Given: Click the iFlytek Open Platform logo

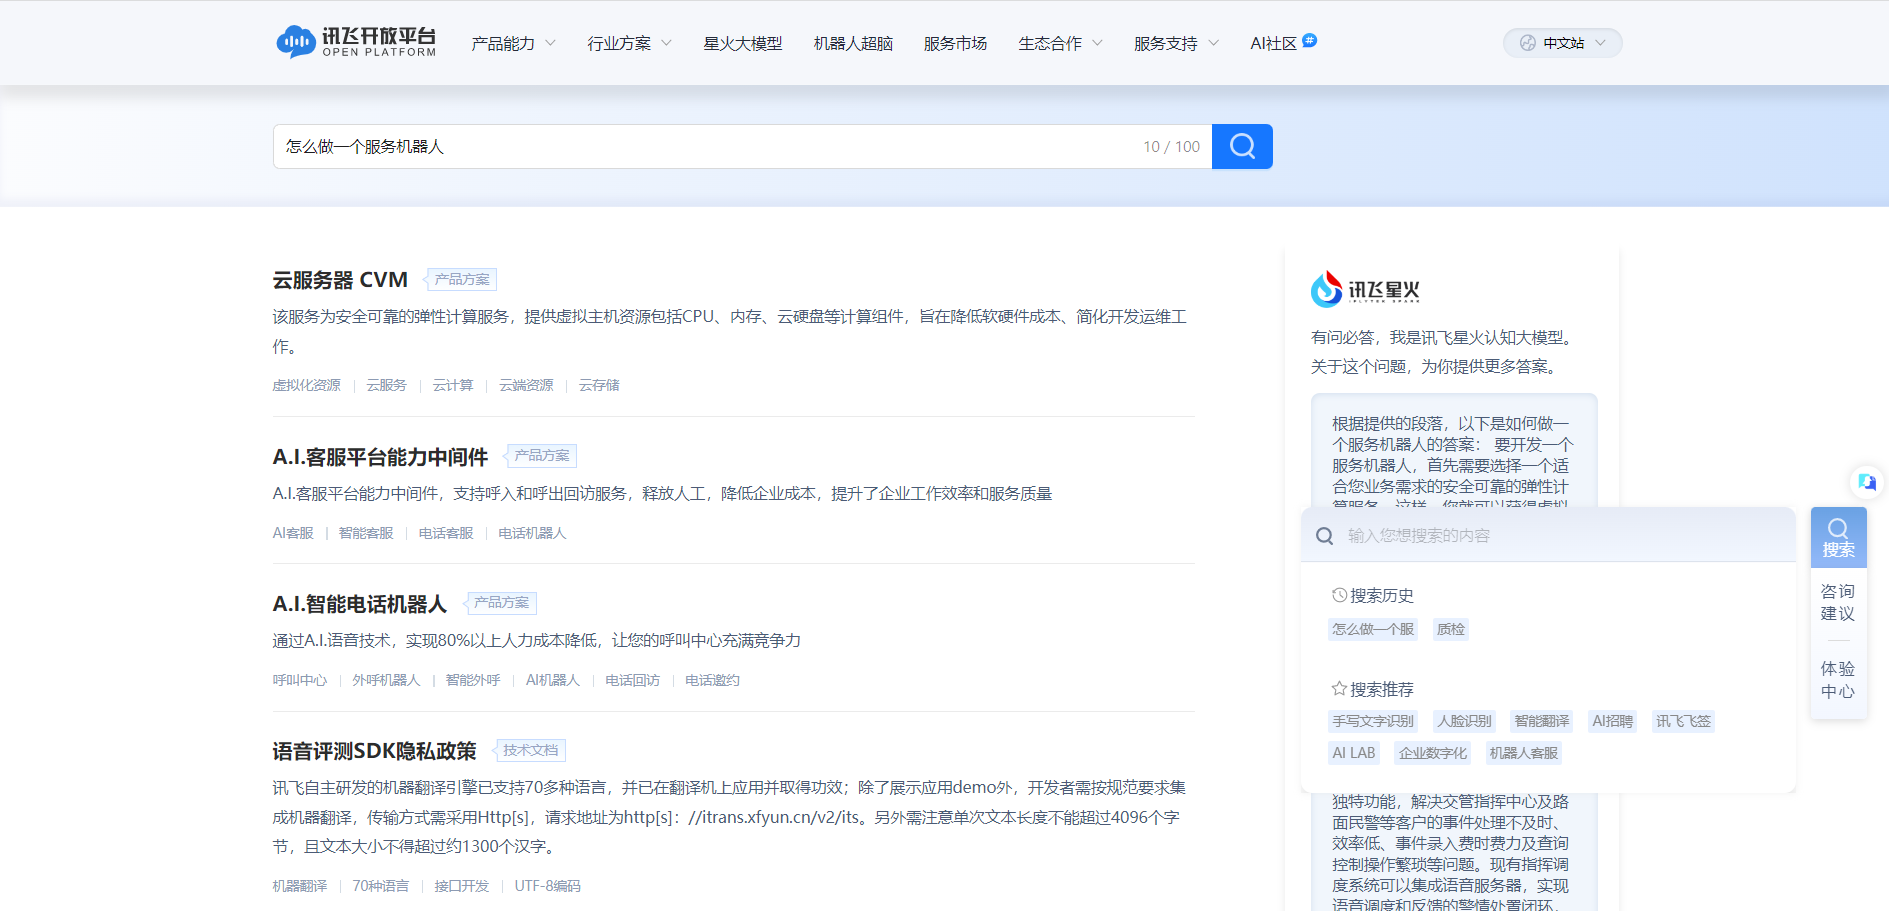Looking at the screenshot, I should point(356,42).
